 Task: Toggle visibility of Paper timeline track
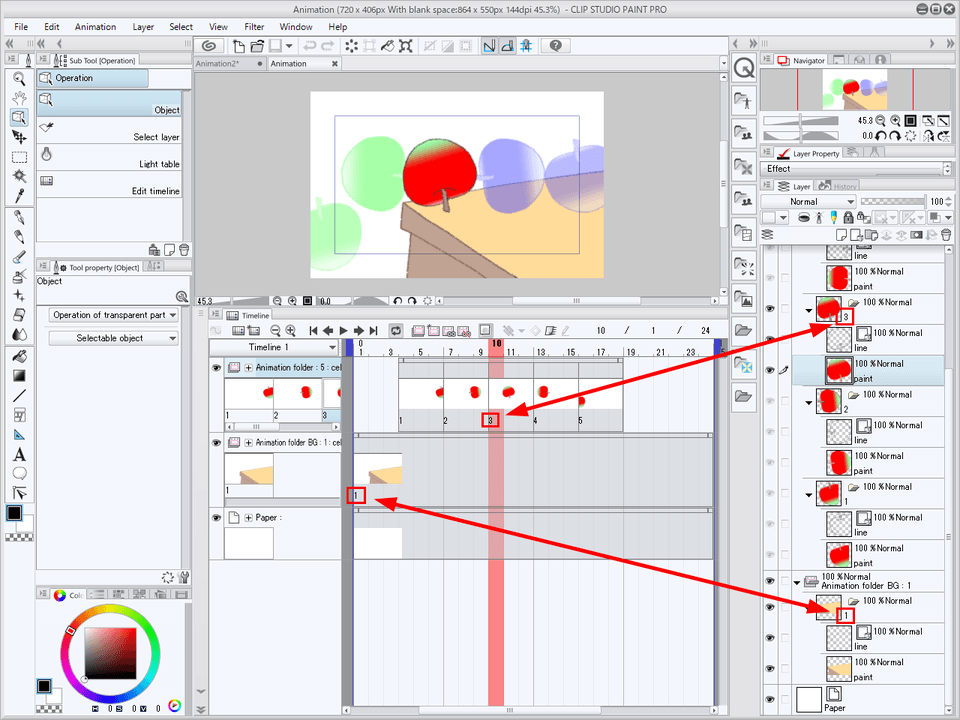[x=216, y=518]
